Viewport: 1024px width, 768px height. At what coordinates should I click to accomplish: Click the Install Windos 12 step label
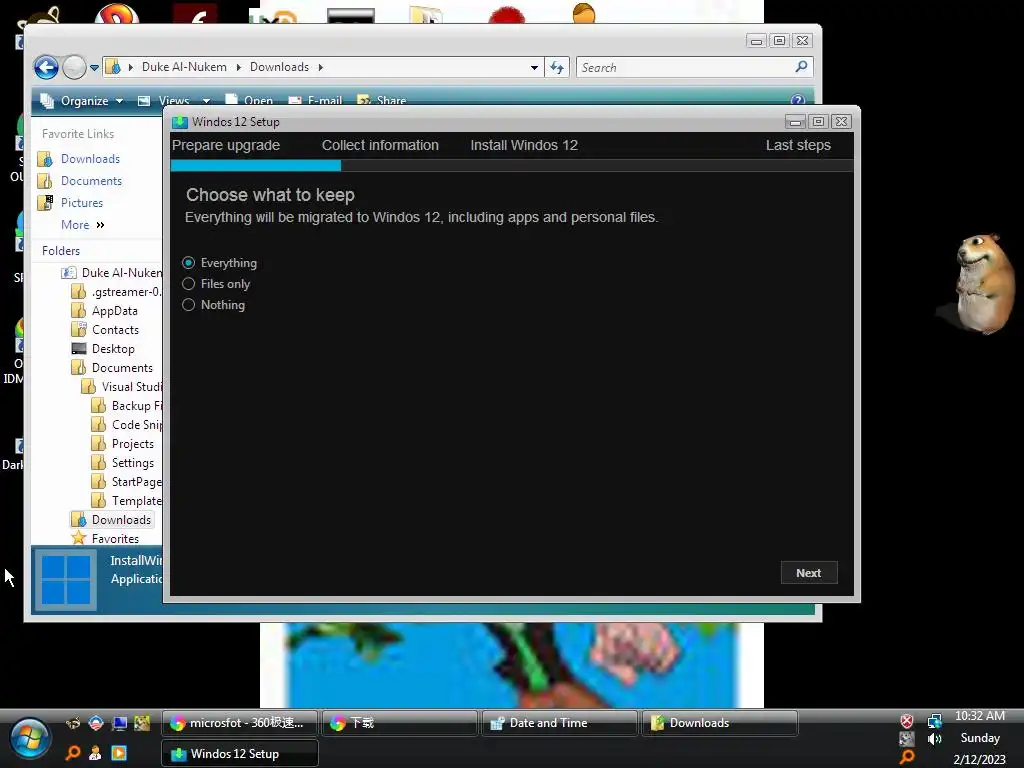click(x=524, y=145)
